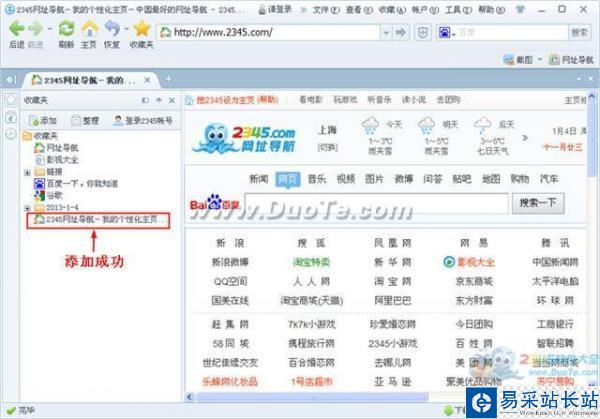Select the 地图 search category tab

pos(491,179)
